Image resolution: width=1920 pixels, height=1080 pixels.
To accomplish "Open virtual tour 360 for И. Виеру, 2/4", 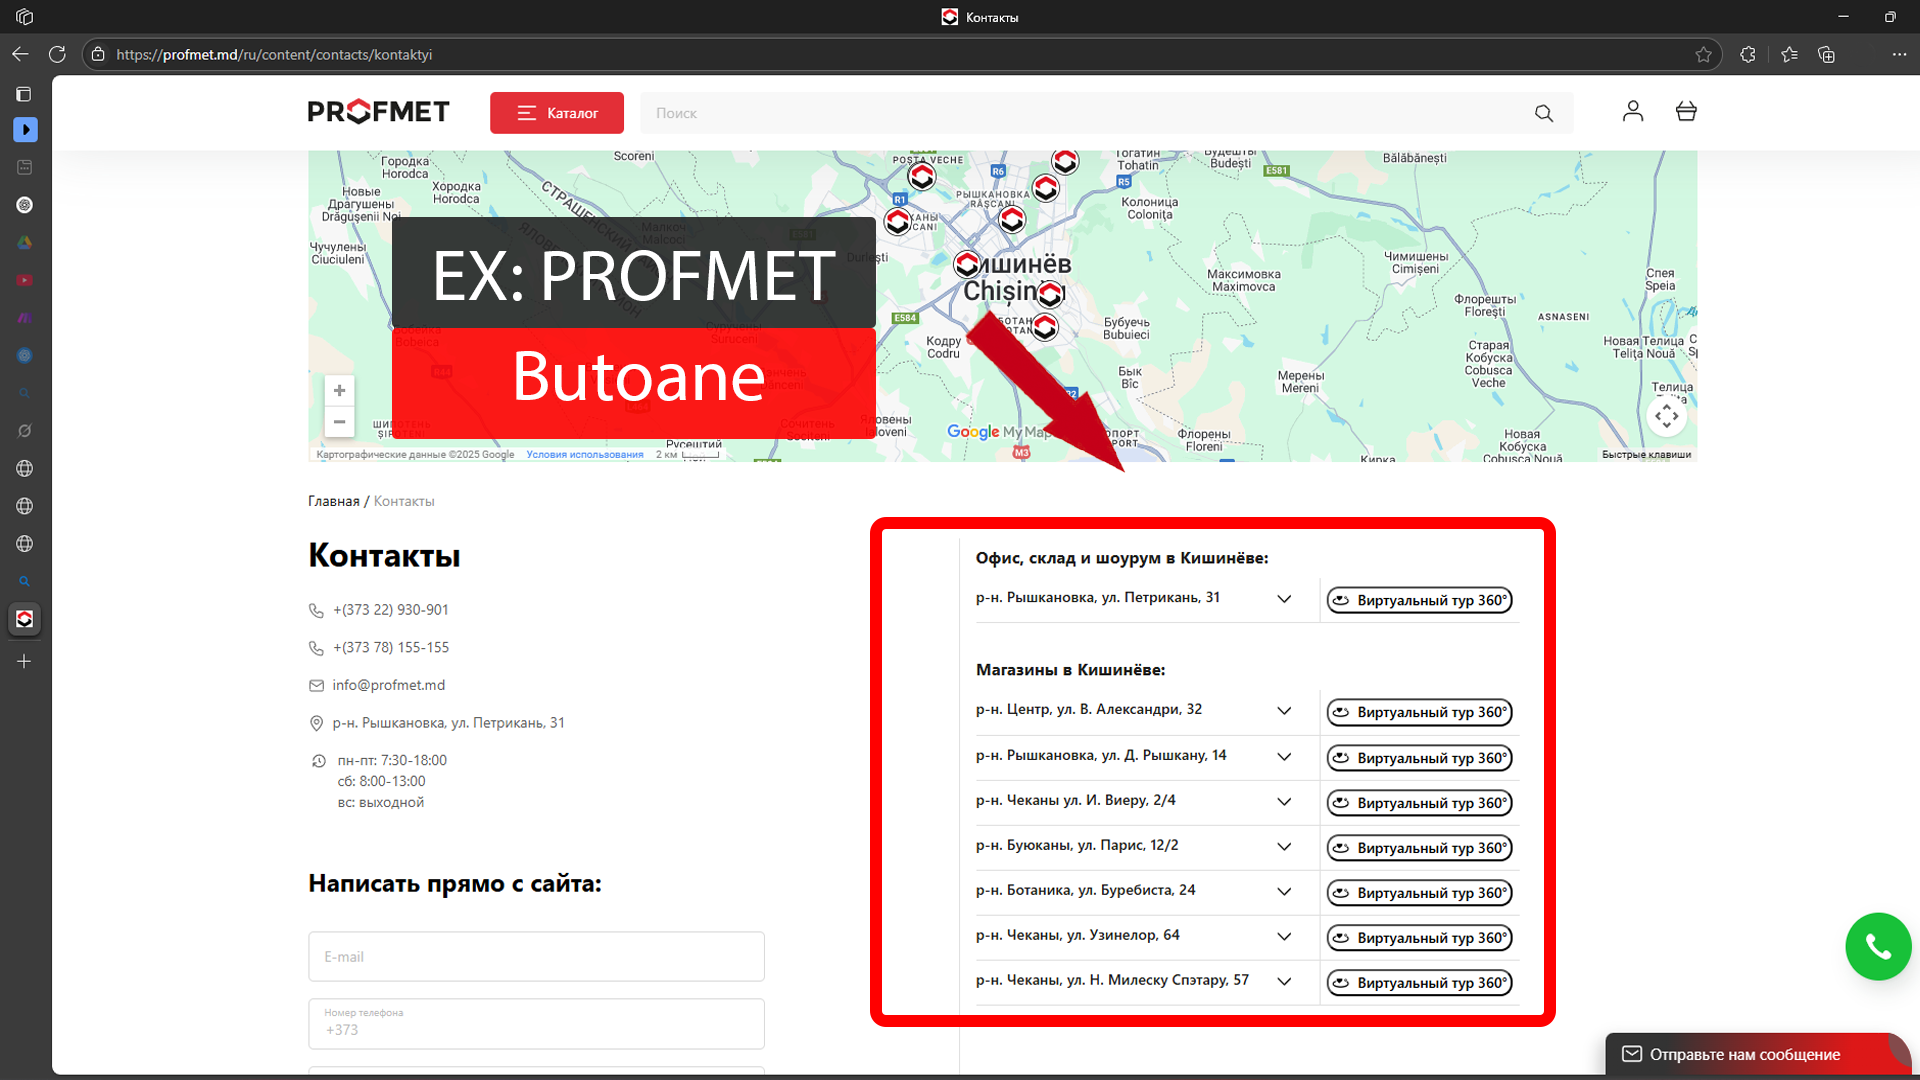I will [x=1419, y=803].
